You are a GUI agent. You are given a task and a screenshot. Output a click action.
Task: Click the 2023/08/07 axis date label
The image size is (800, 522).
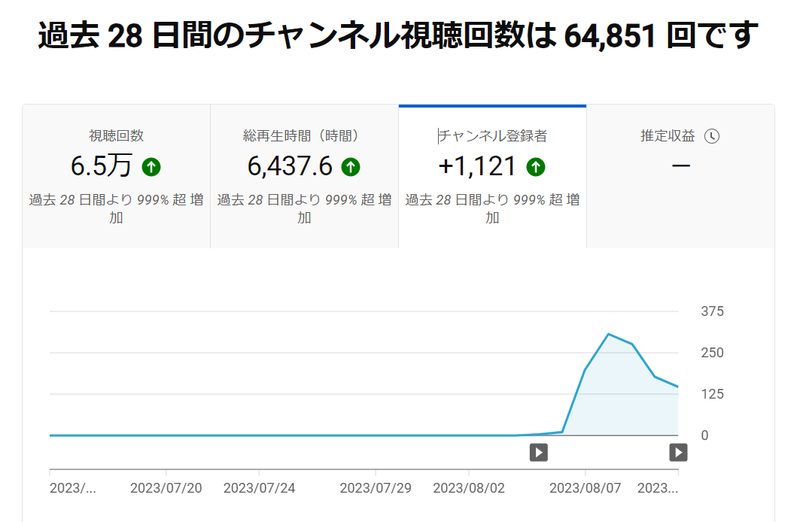tap(585, 488)
